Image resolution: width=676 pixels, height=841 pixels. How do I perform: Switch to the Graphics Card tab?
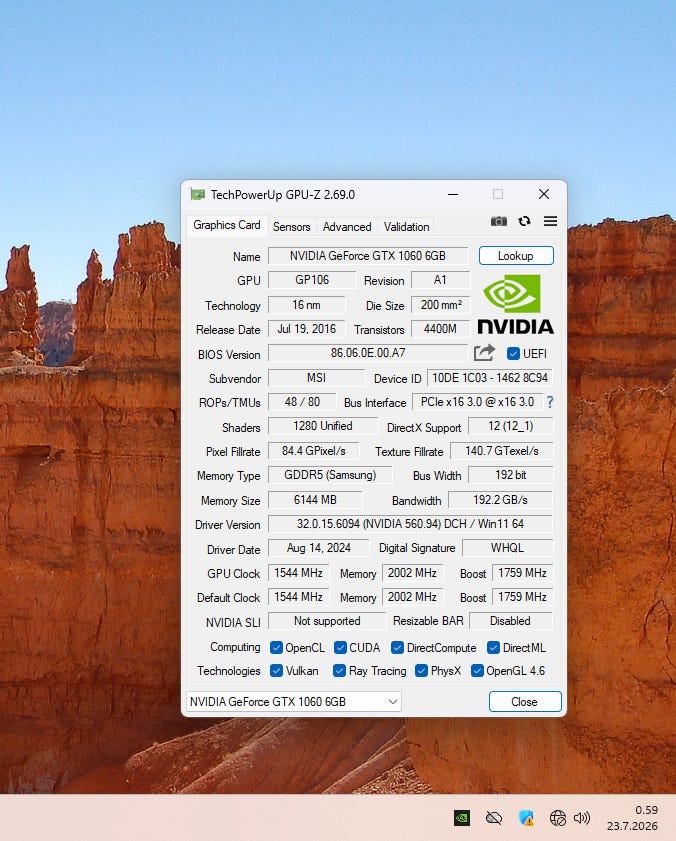tap(226, 225)
